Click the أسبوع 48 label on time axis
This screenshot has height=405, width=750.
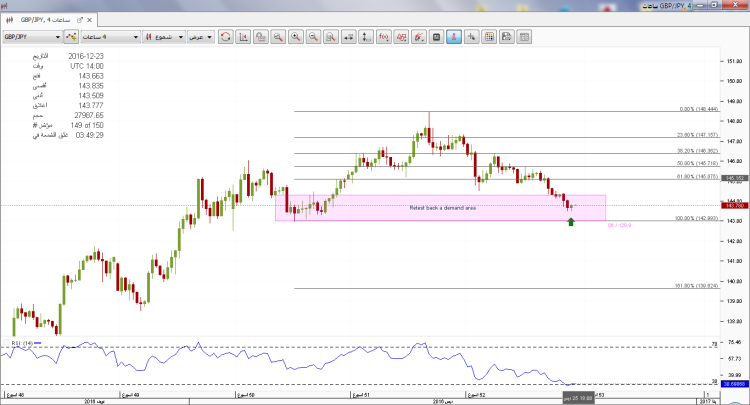[15, 395]
